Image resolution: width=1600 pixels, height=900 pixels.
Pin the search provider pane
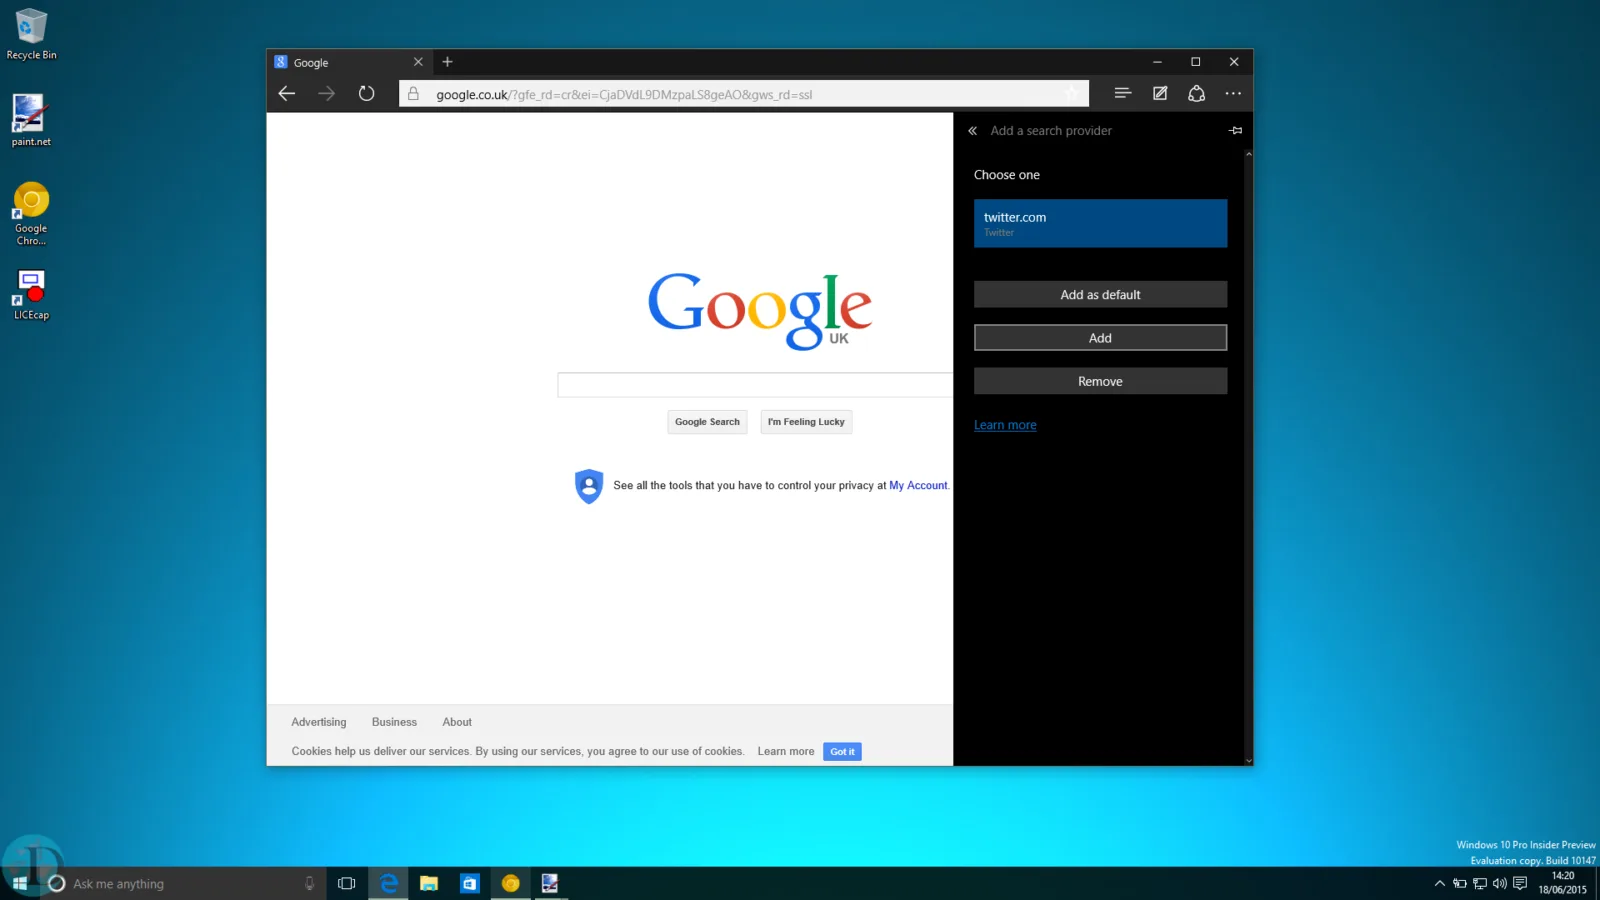coord(1236,131)
